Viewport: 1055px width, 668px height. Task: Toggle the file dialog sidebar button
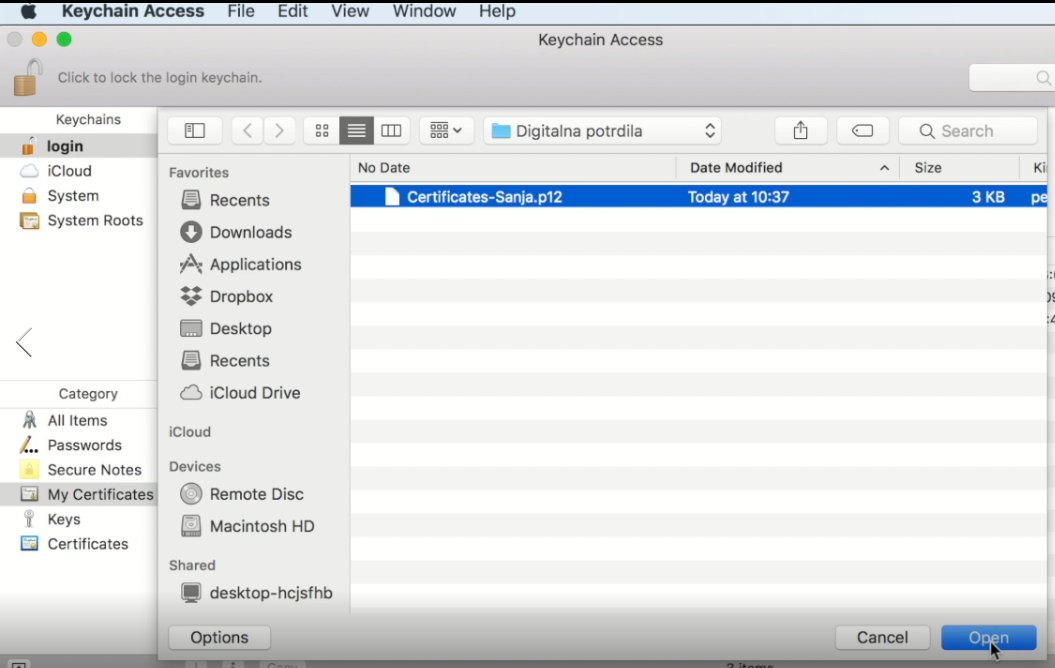click(194, 131)
